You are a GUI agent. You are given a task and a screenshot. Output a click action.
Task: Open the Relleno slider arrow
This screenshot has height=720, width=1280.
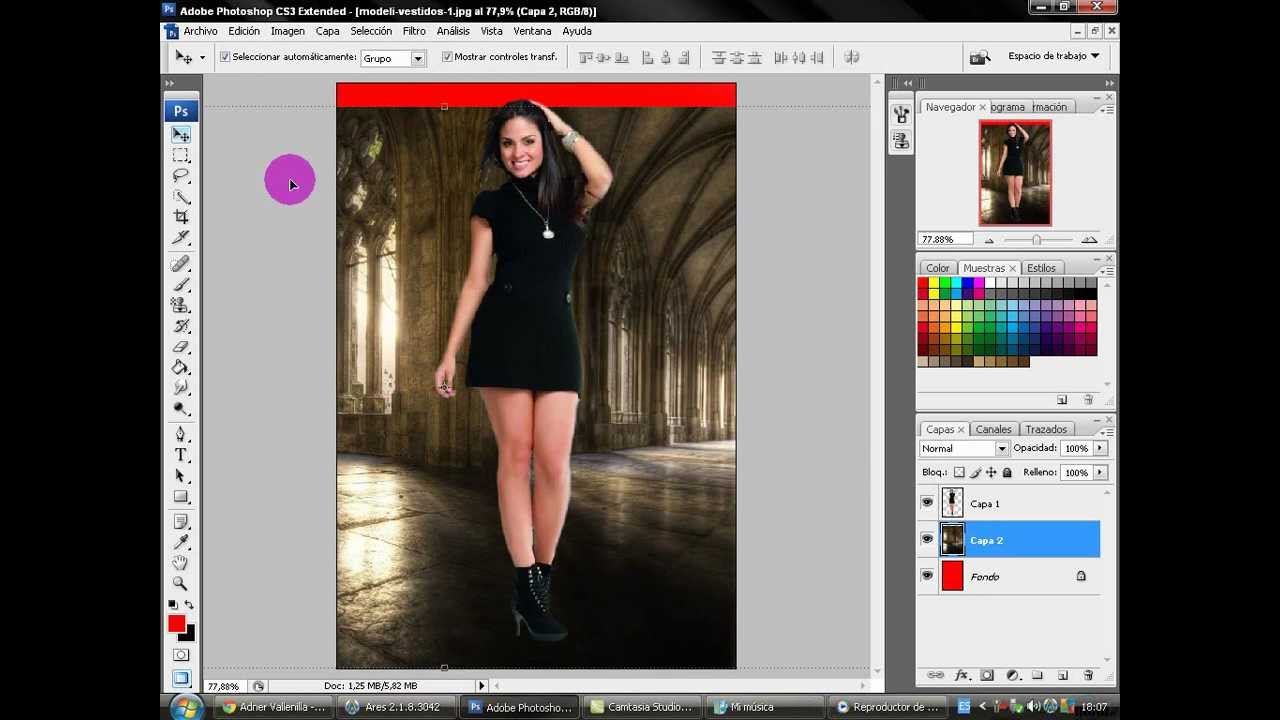[1100, 472]
